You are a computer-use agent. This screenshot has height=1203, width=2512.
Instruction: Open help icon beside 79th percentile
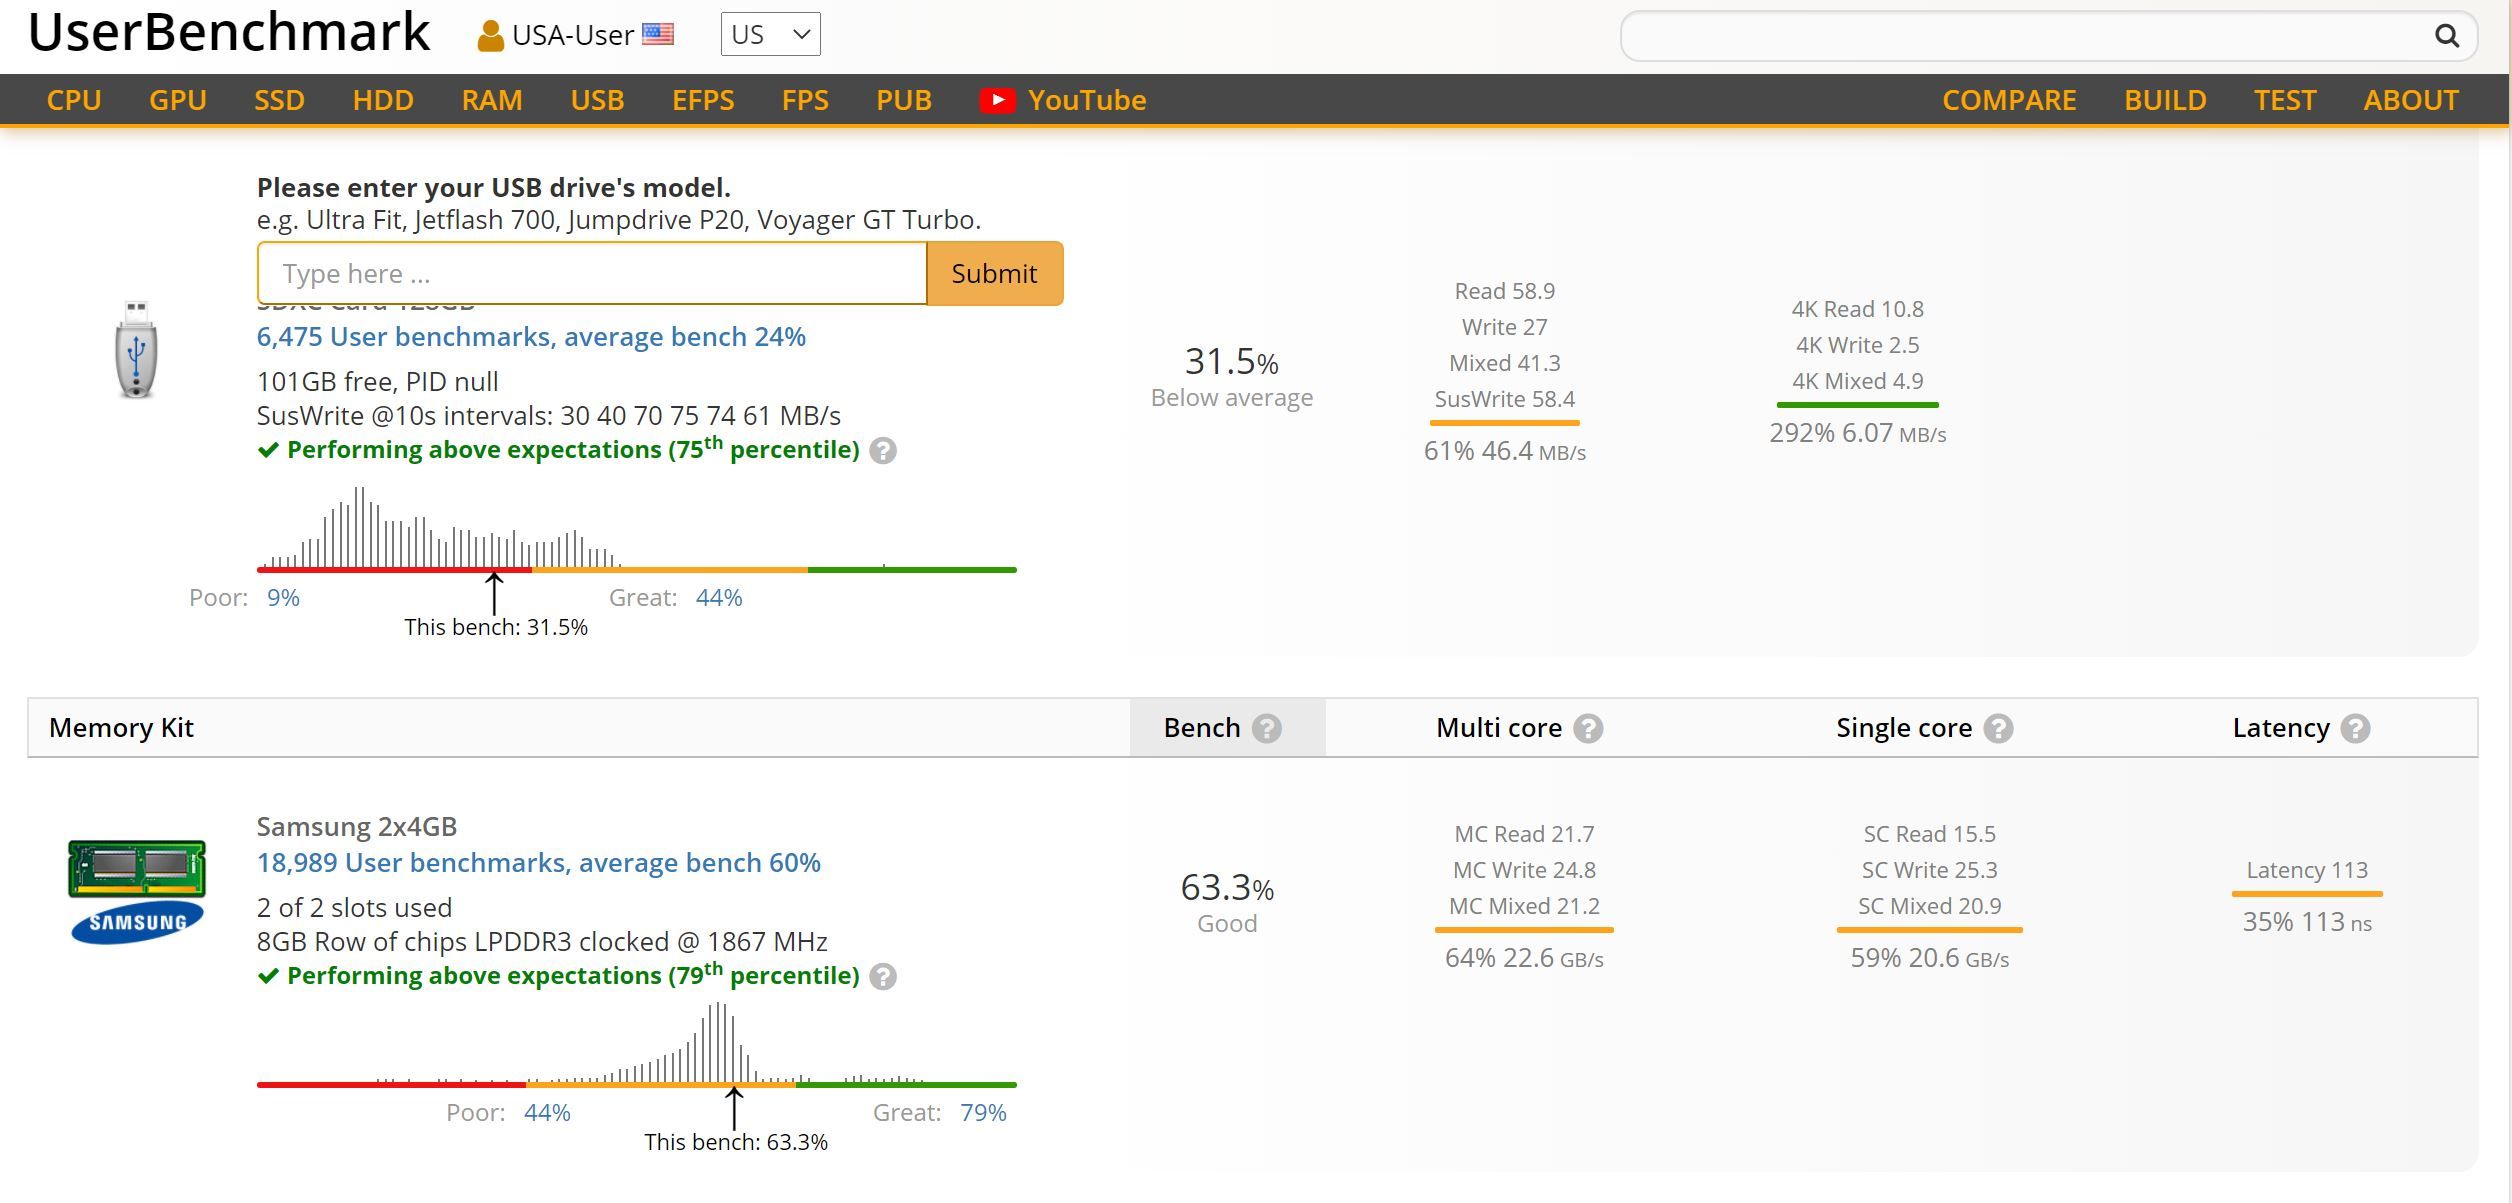click(883, 977)
